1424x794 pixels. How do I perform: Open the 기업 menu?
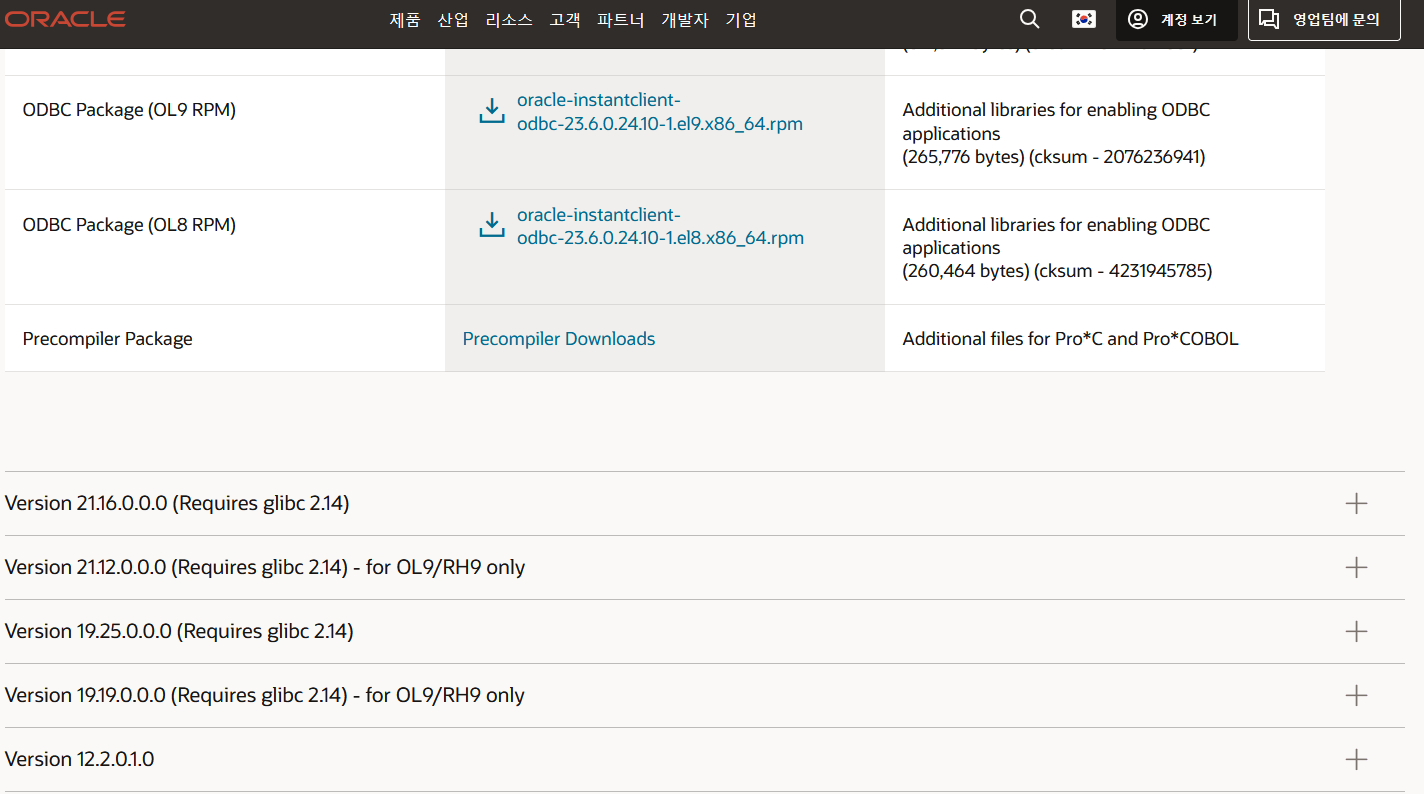[x=741, y=20]
